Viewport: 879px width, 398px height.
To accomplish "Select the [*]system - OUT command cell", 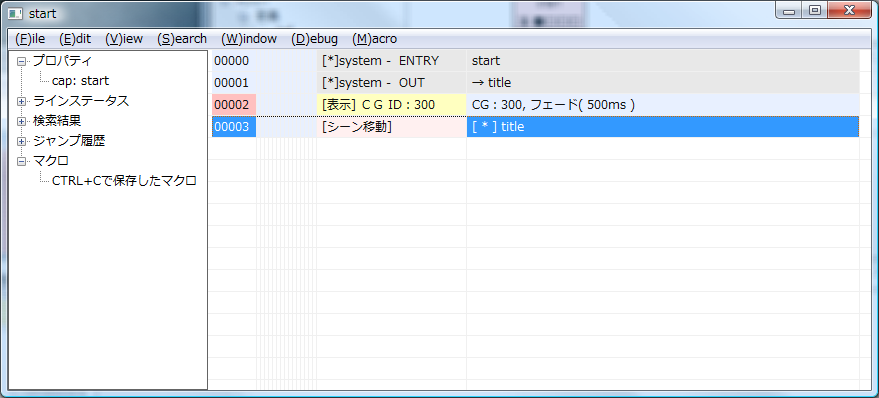I will [x=391, y=82].
